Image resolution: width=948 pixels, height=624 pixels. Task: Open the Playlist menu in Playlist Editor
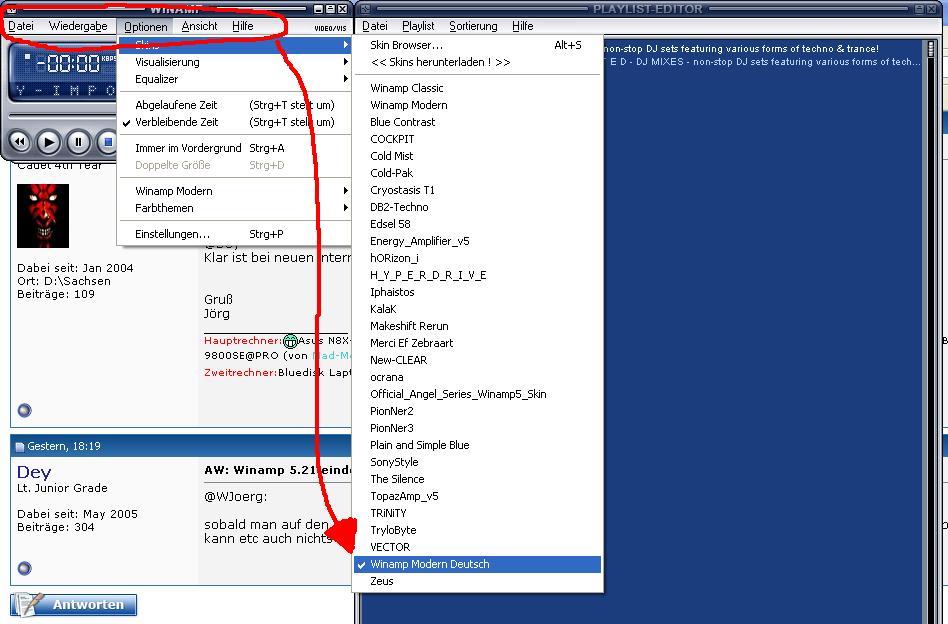click(x=418, y=26)
